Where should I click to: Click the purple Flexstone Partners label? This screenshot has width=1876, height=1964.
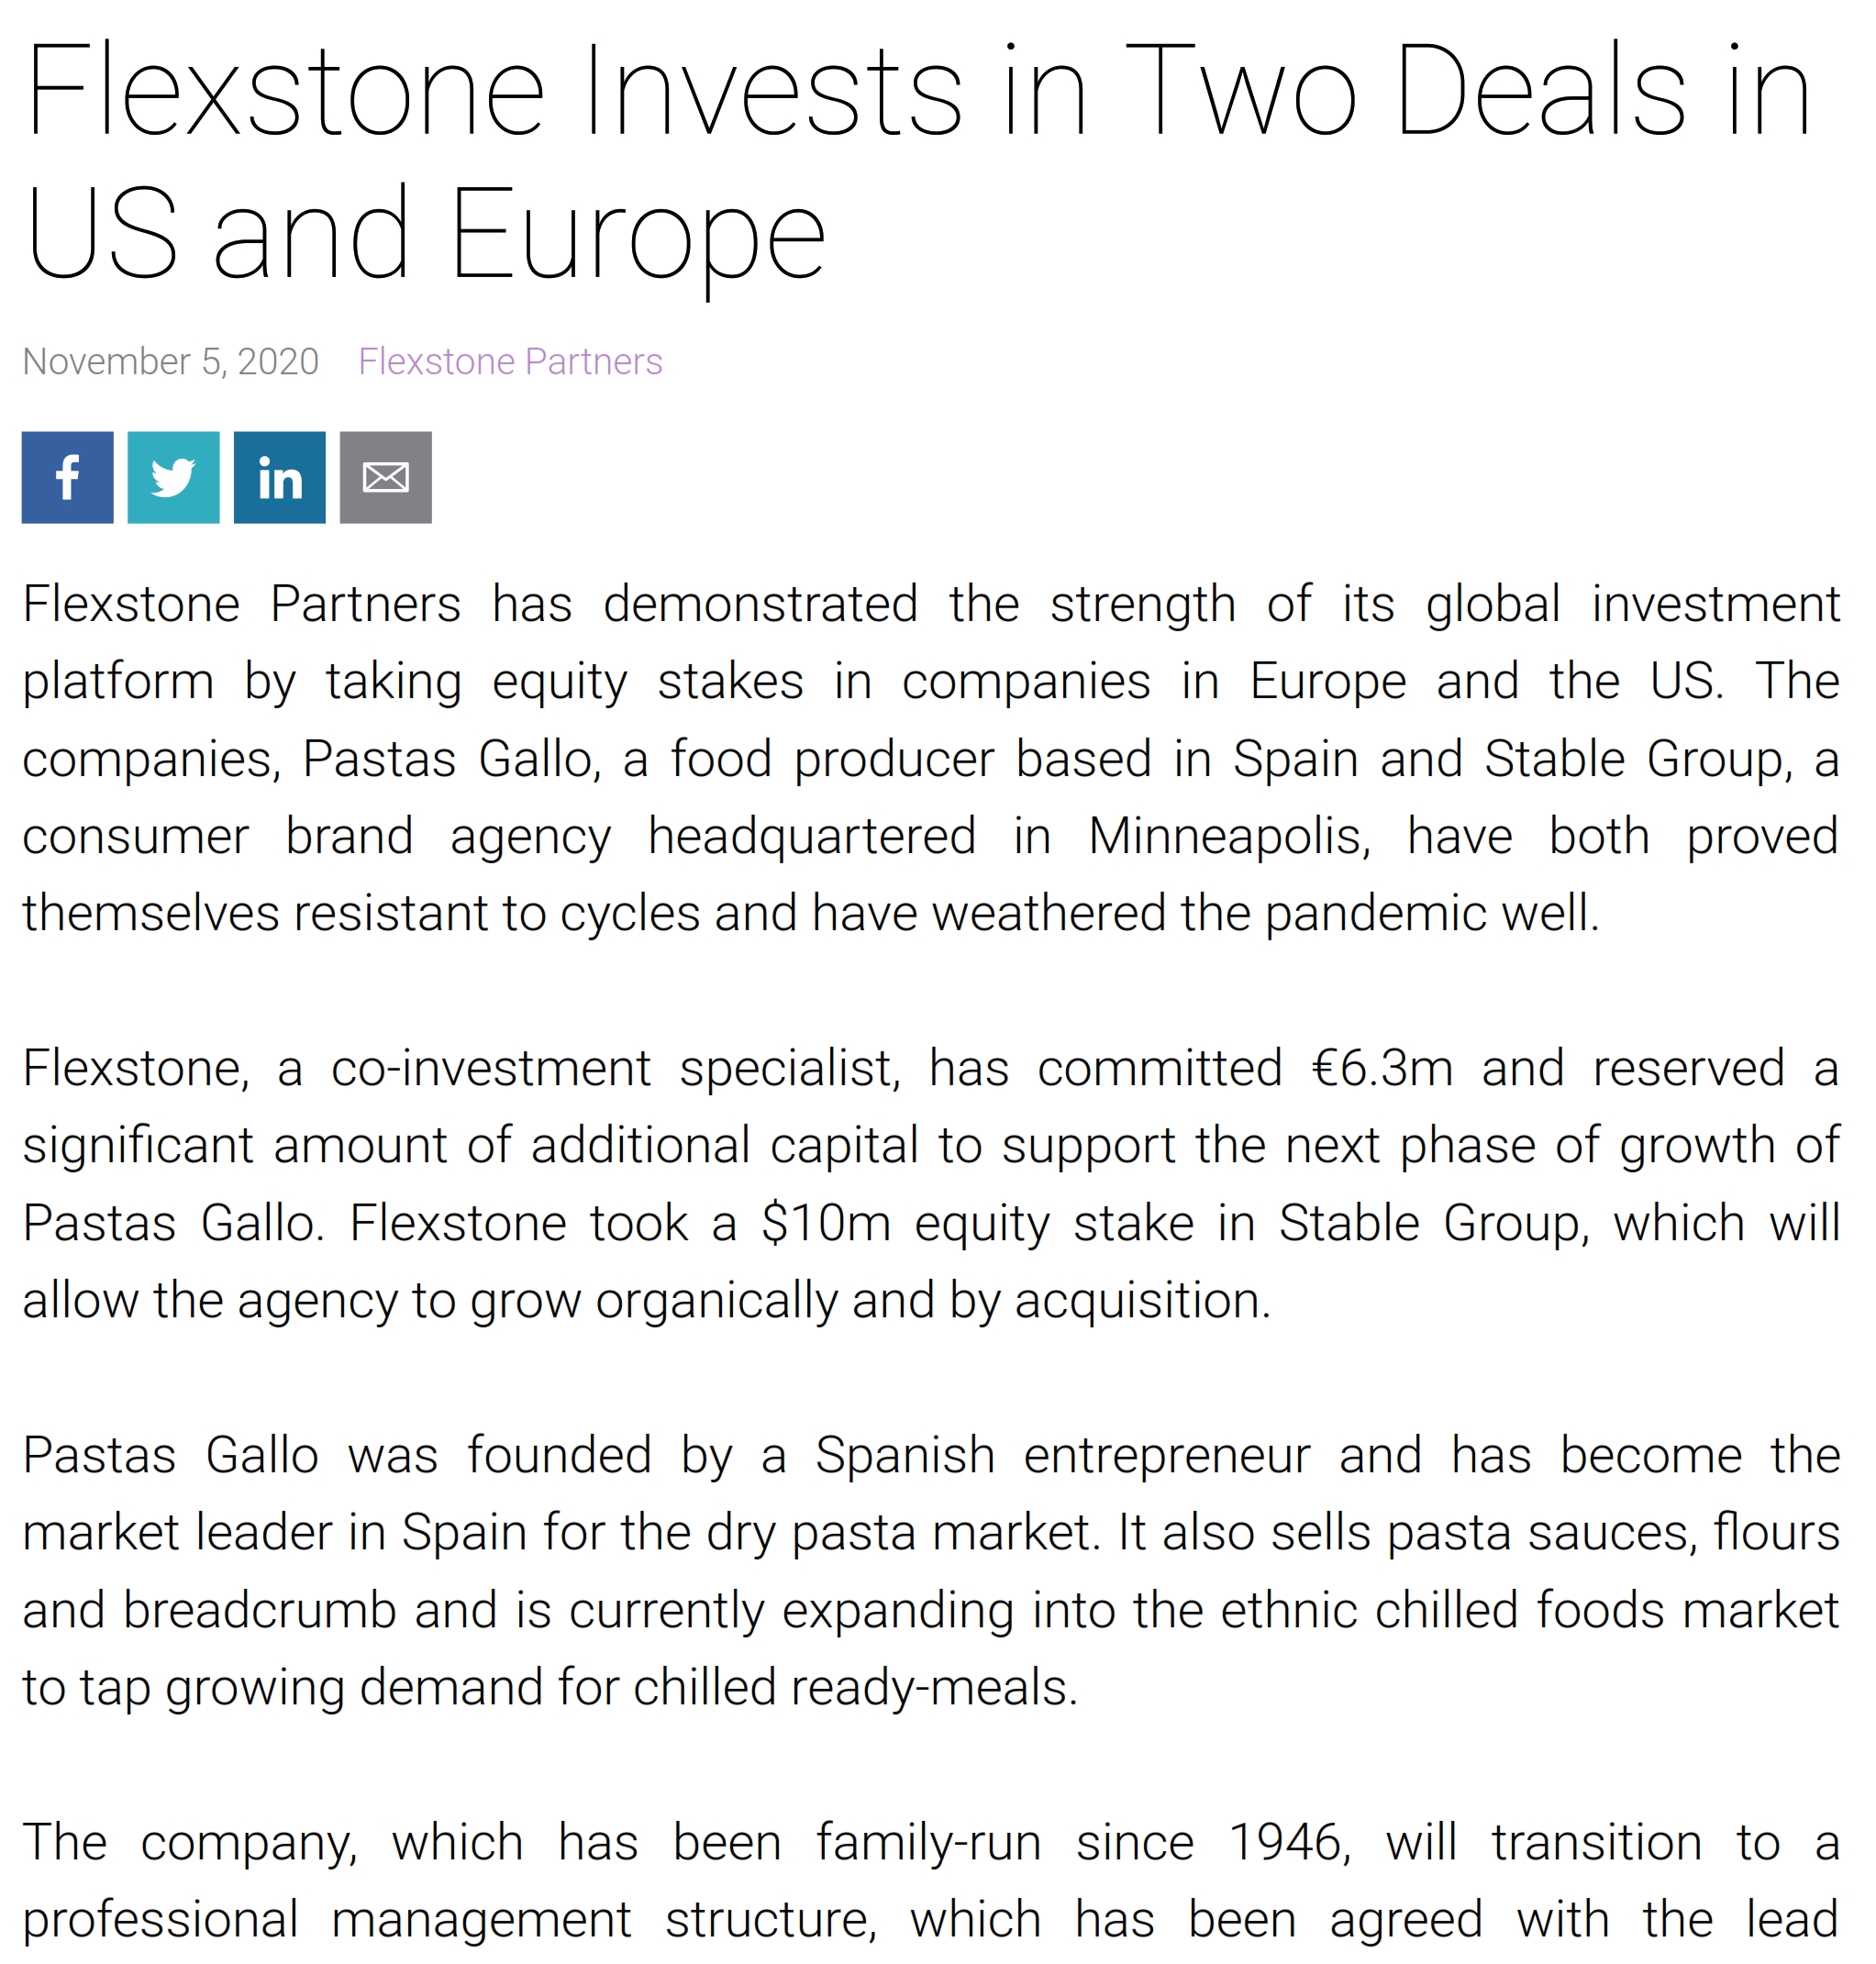tap(512, 362)
